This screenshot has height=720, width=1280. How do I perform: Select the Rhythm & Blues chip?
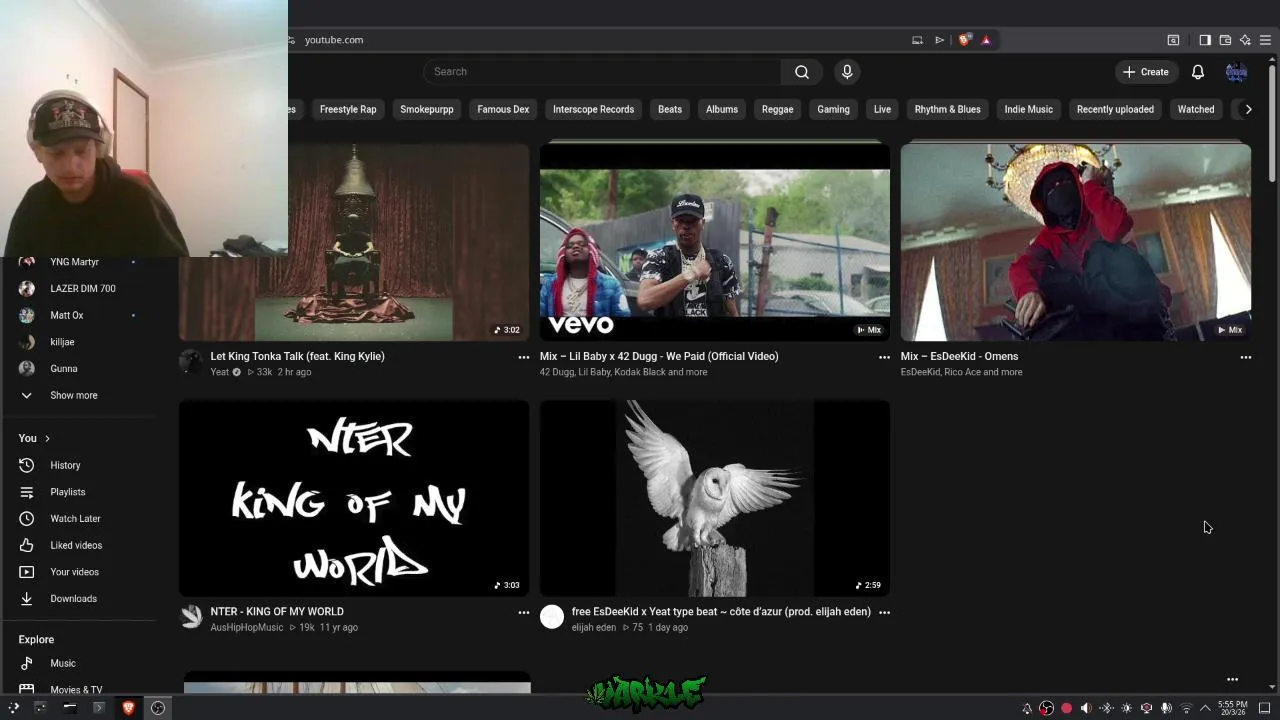click(947, 109)
